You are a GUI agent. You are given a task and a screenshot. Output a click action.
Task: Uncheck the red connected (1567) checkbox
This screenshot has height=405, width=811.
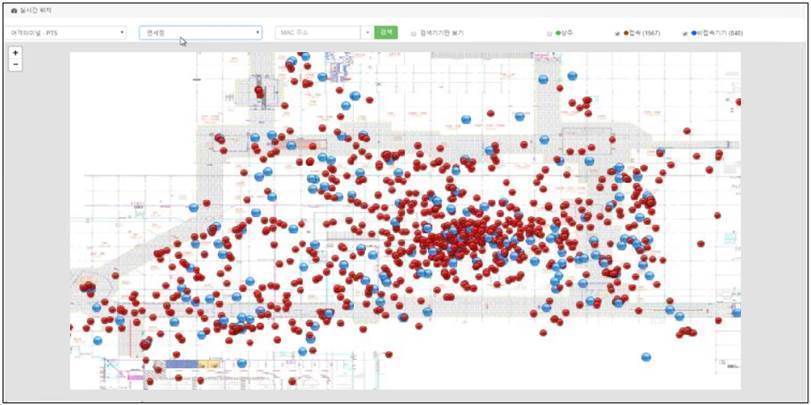point(617,34)
